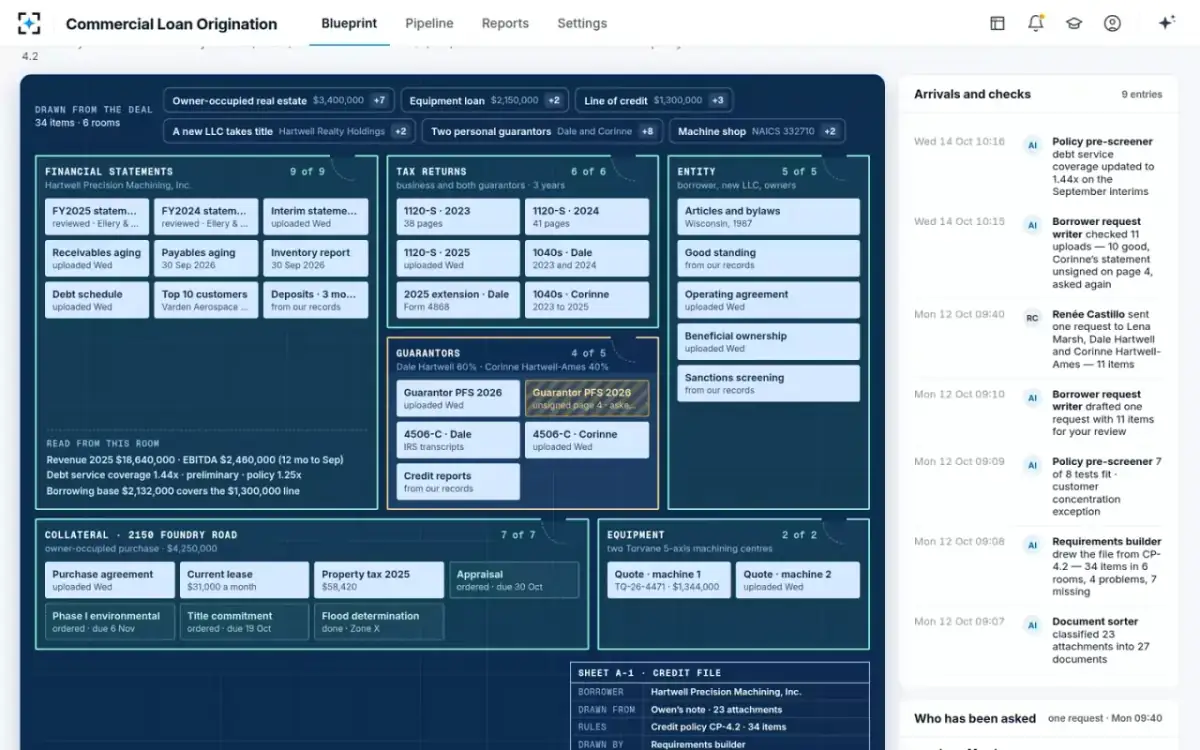Open the 1120-S 2024 tax return
Image resolution: width=1200 pixels, height=750 pixels.
(x=587, y=217)
